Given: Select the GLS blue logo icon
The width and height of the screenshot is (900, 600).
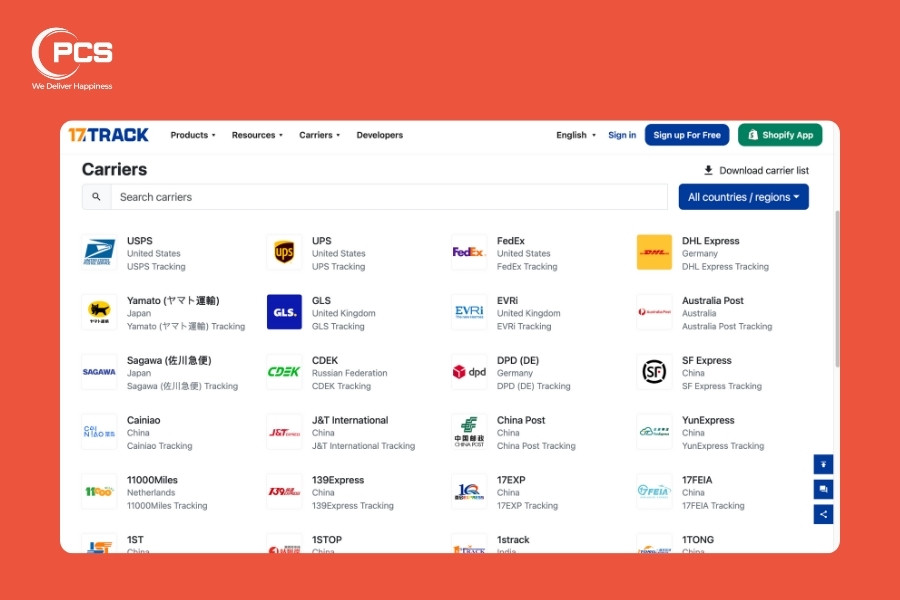Looking at the screenshot, I should click(x=284, y=312).
